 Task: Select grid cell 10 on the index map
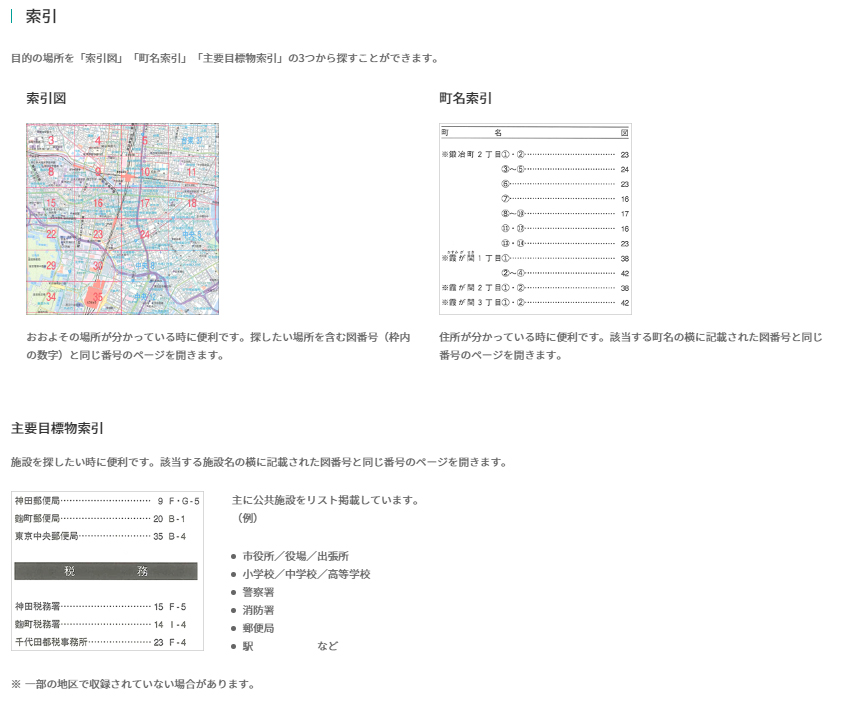coord(144,172)
